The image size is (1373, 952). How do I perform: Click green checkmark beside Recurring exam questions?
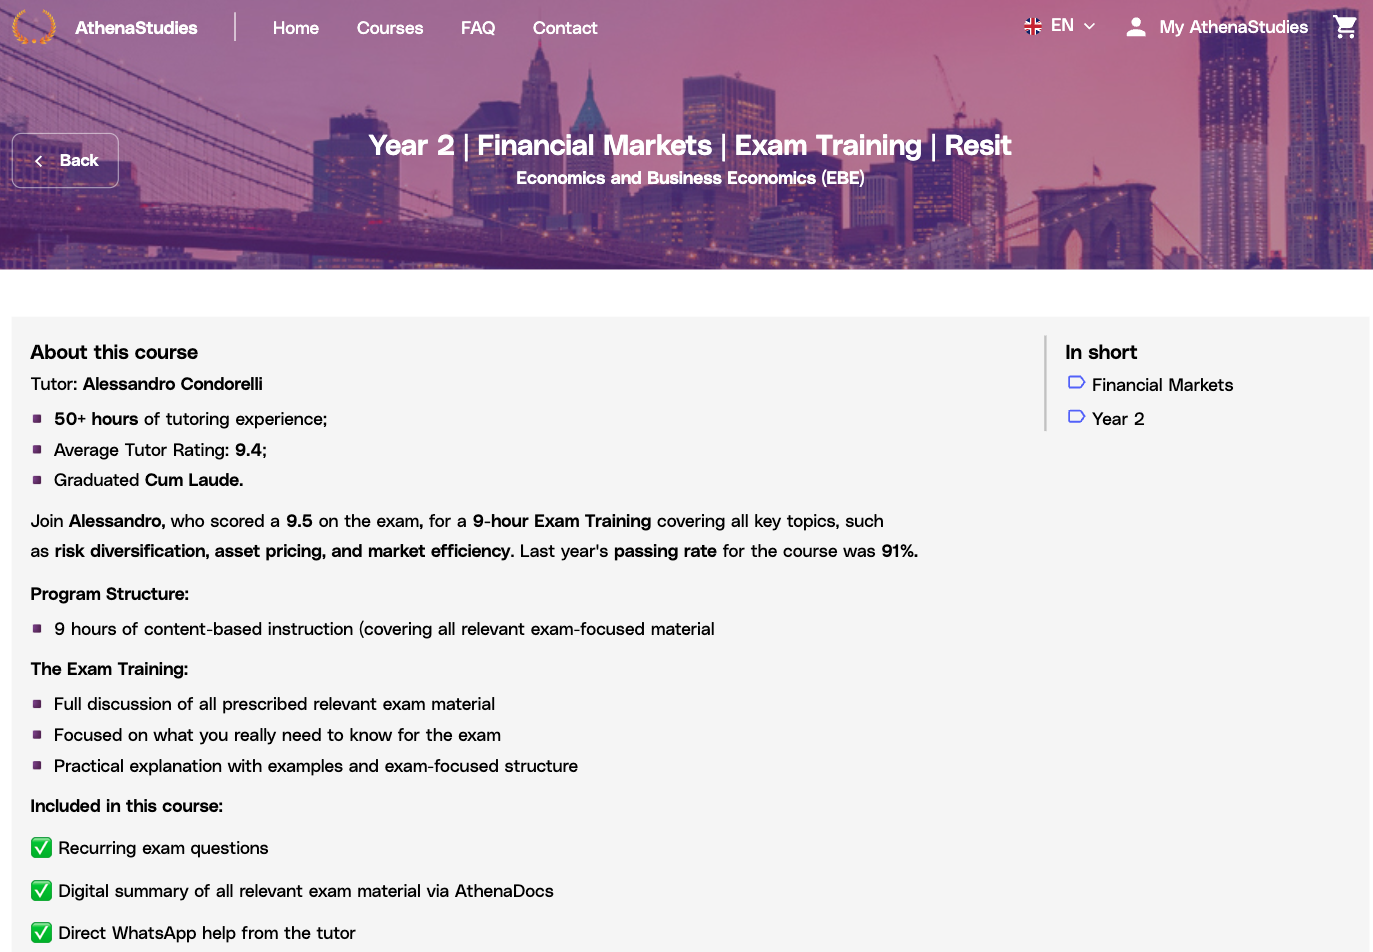41,848
